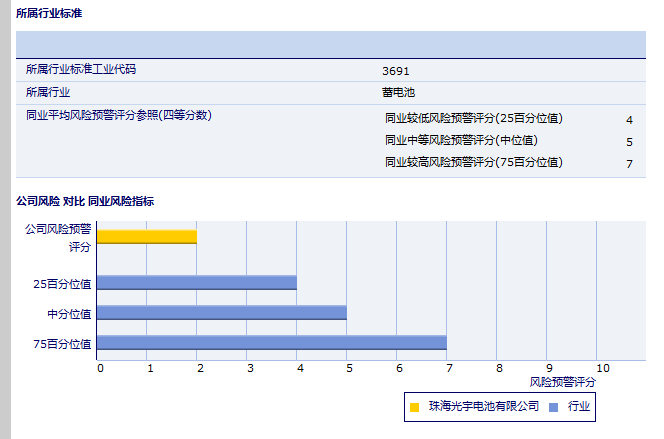Image resolution: width=664 pixels, height=439 pixels.
Task: Click the blue 行业 legend swatch
Action: (x=553, y=407)
